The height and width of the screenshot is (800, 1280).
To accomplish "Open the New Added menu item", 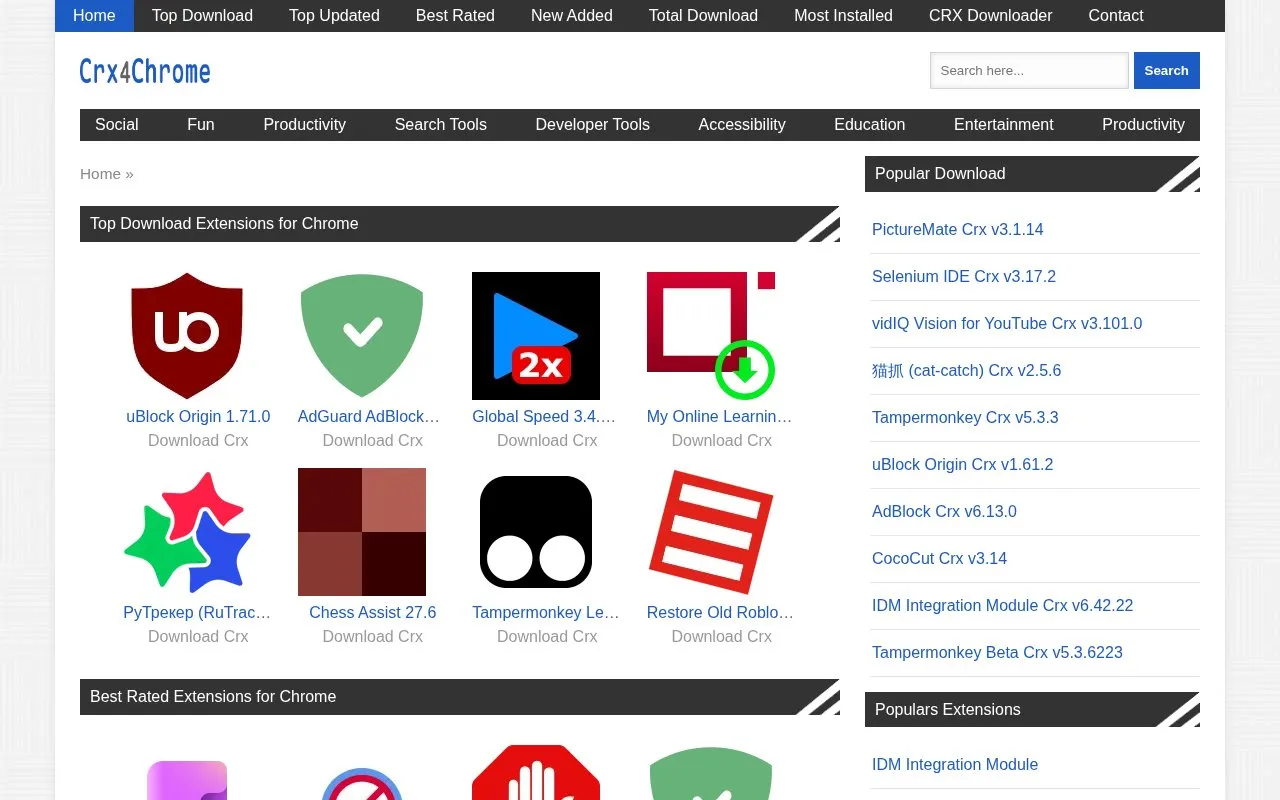I will pos(572,16).
